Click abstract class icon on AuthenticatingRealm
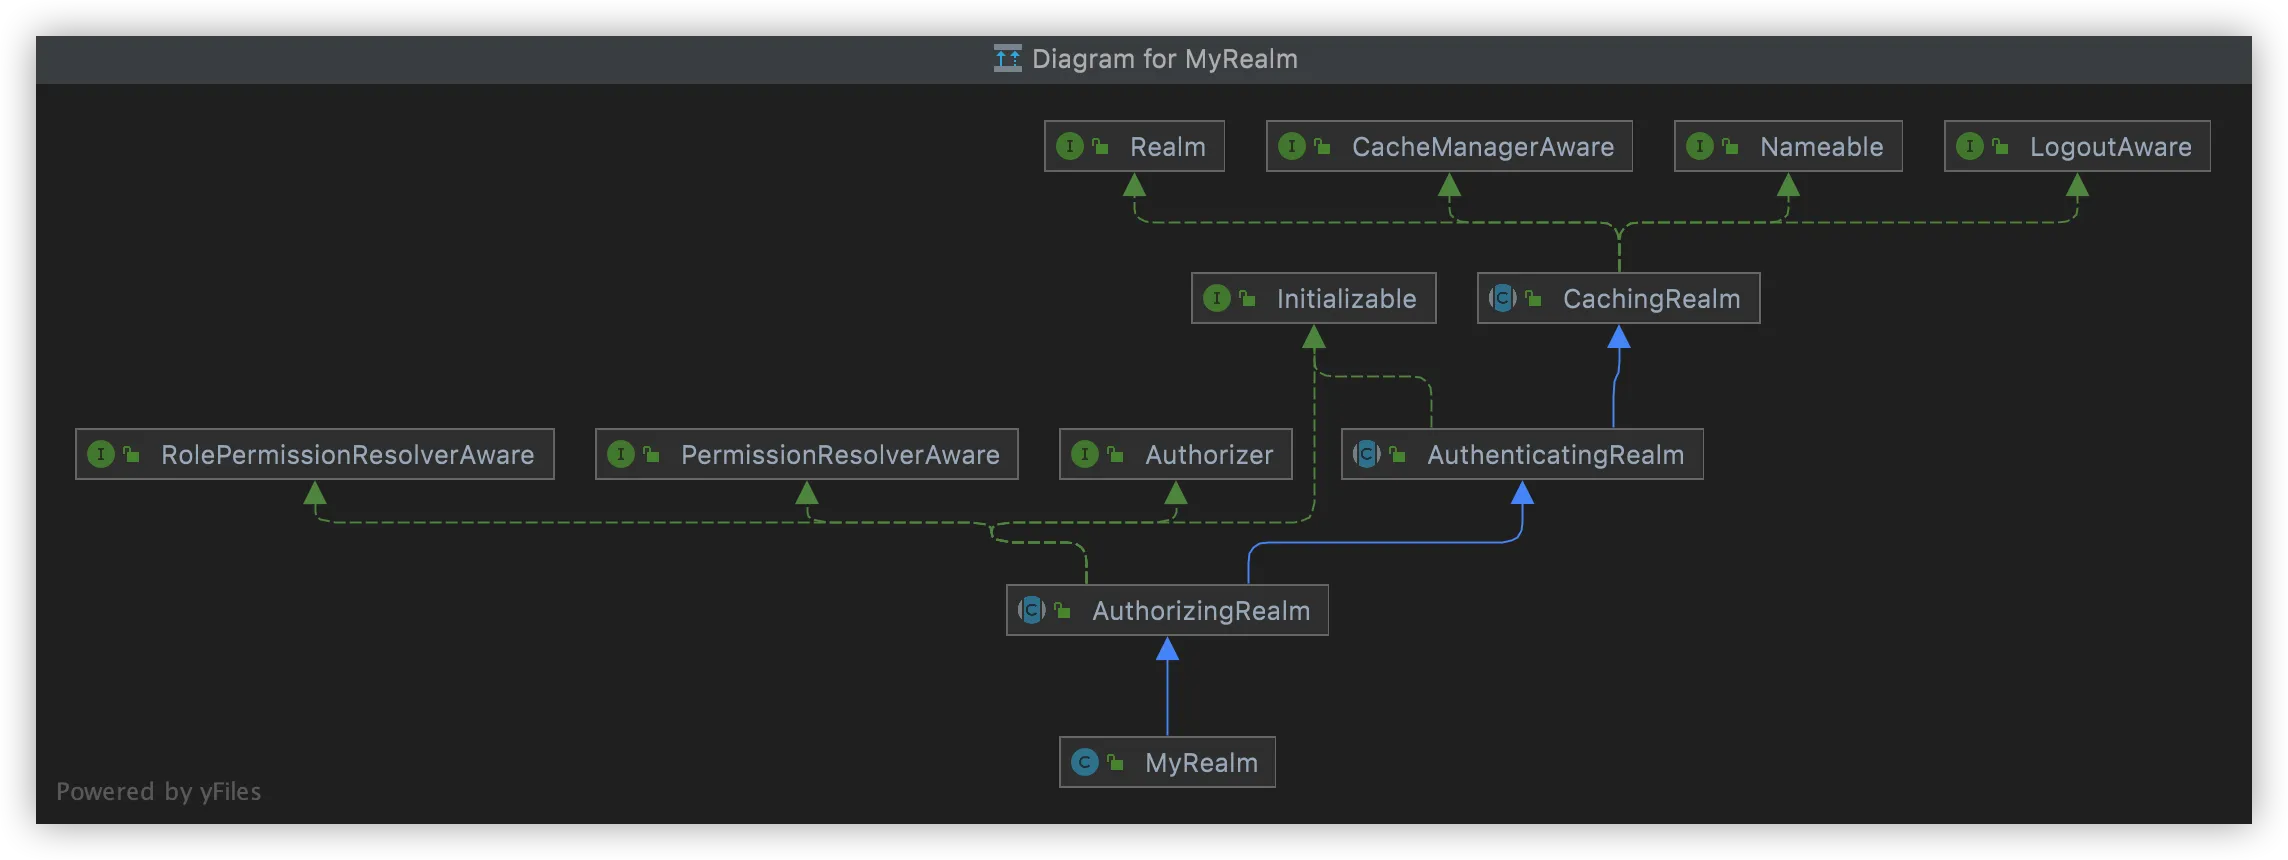The height and width of the screenshot is (860, 2288). pyautogui.click(x=1366, y=455)
